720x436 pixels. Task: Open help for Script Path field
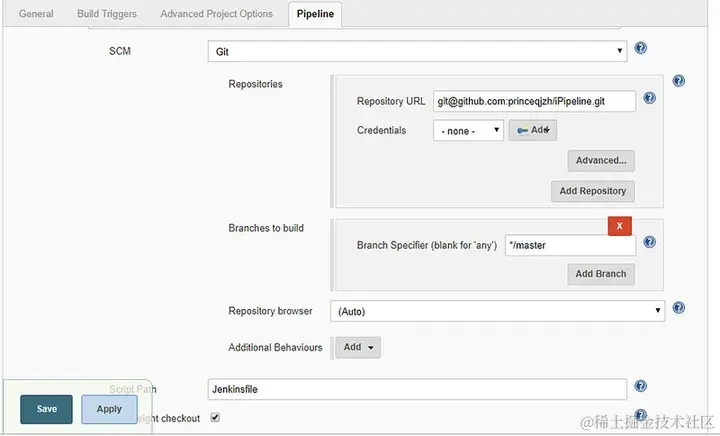(x=641, y=386)
